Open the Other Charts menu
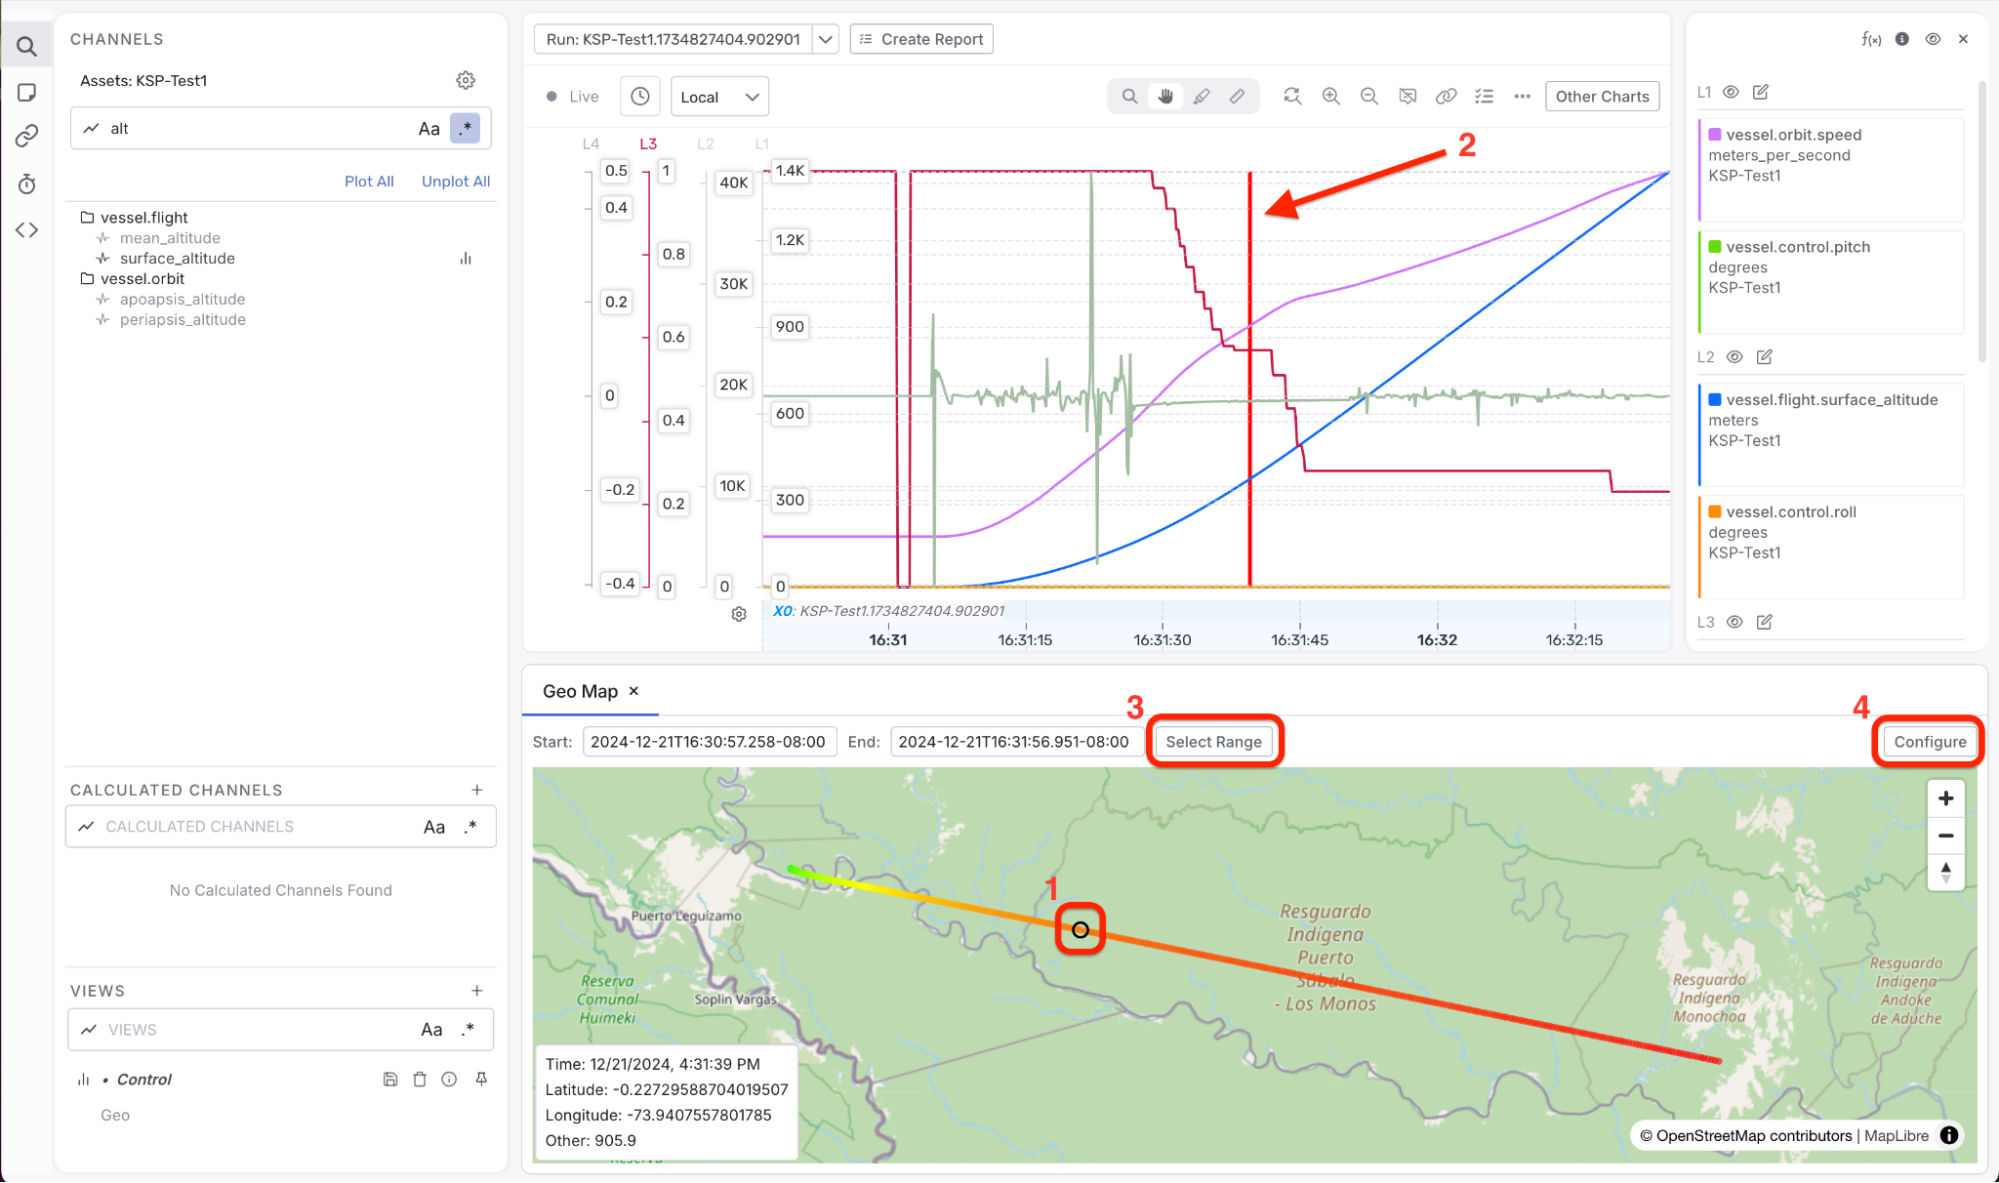 [x=1602, y=96]
